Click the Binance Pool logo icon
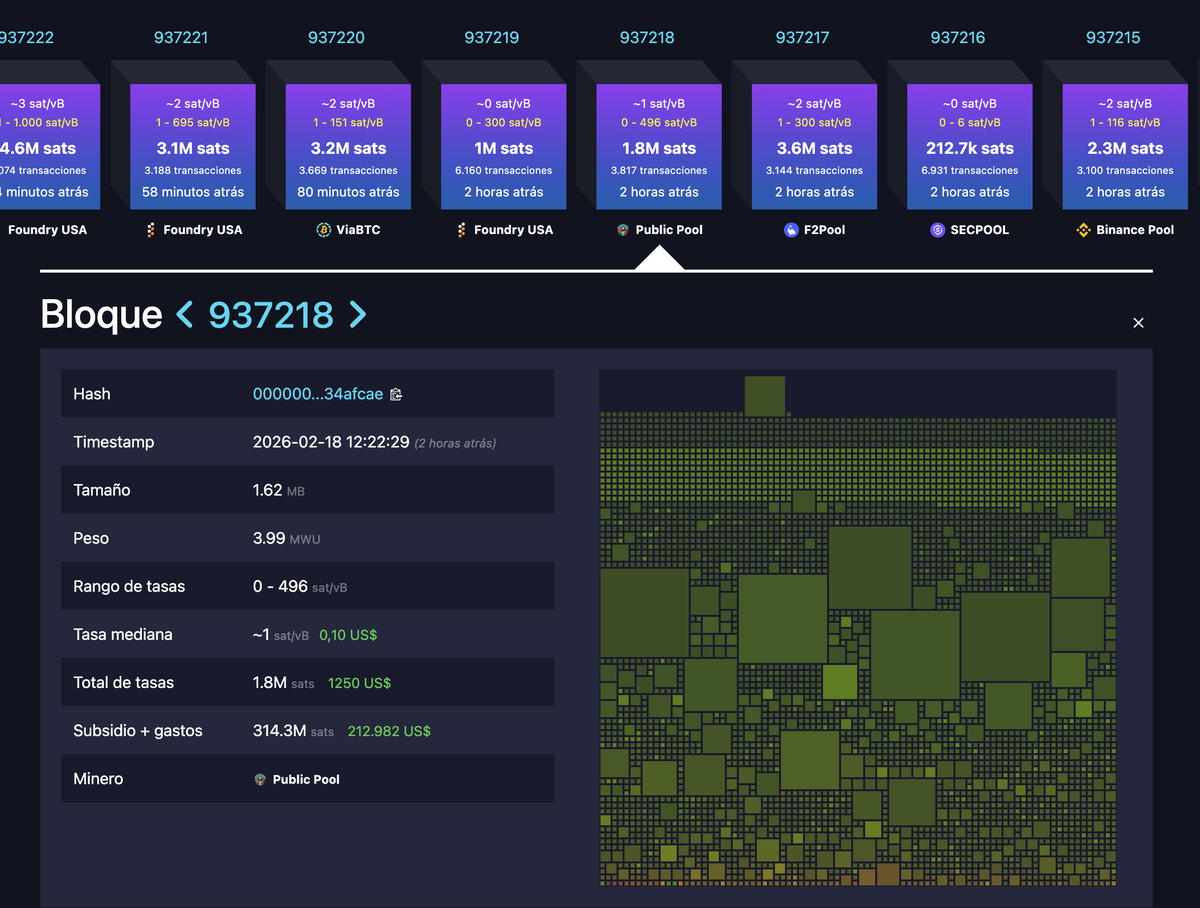The width and height of the screenshot is (1200, 908). (1083, 230)
